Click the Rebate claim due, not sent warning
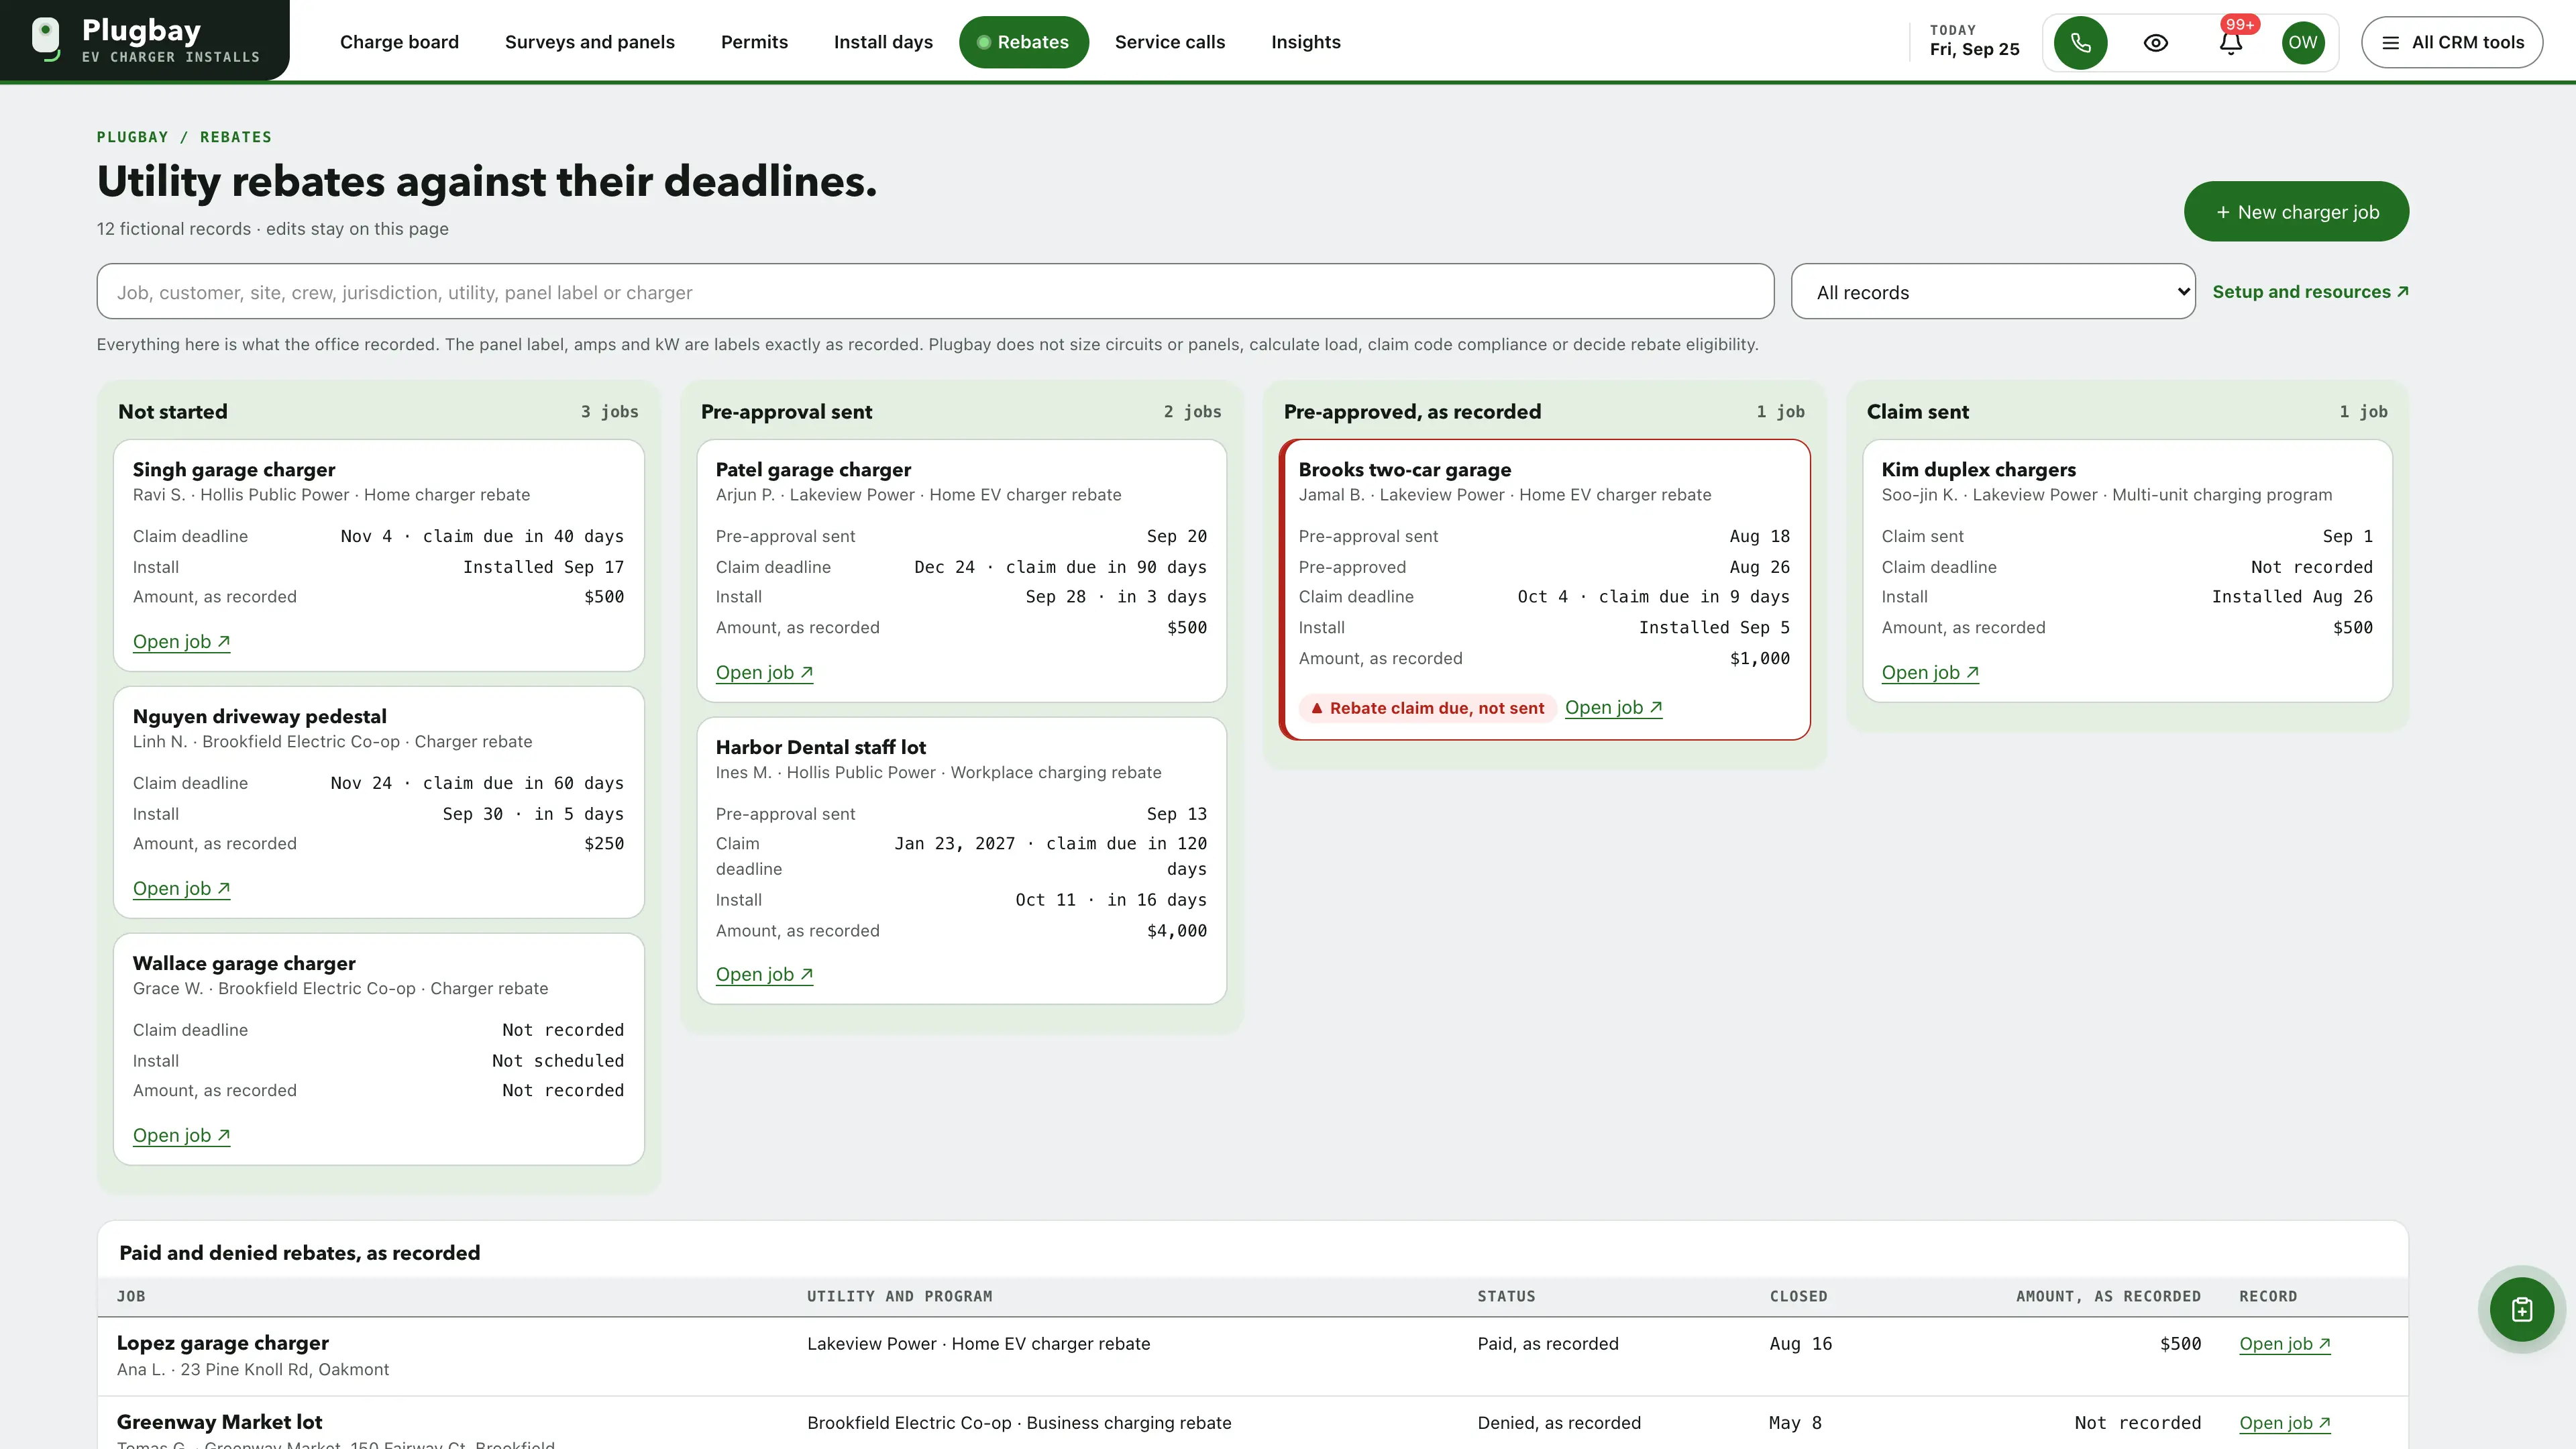Screen dimensions: 2576x1449 [x=1427, y=708]
